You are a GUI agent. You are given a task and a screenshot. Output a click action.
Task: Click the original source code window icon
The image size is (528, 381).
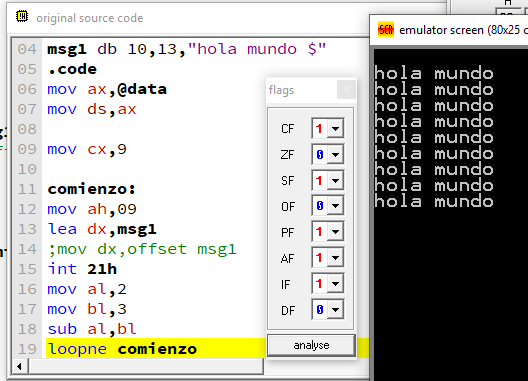[22, 17]
